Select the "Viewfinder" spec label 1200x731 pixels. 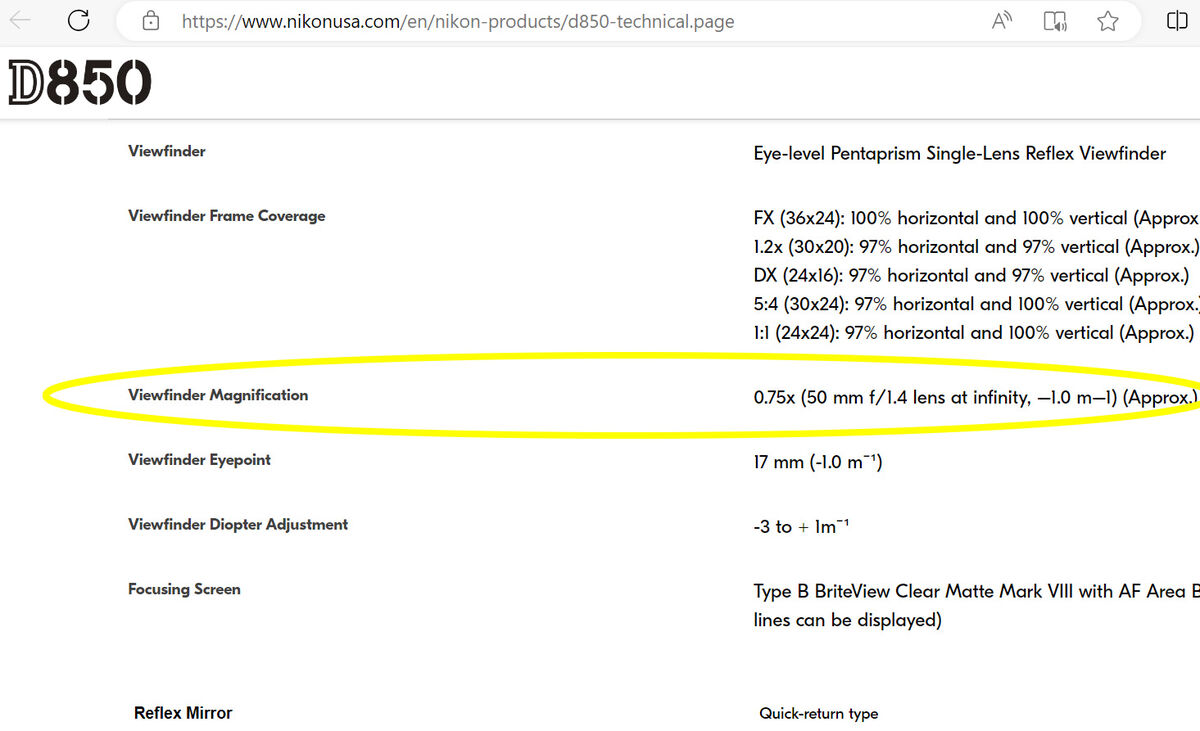tap(167, 151)
